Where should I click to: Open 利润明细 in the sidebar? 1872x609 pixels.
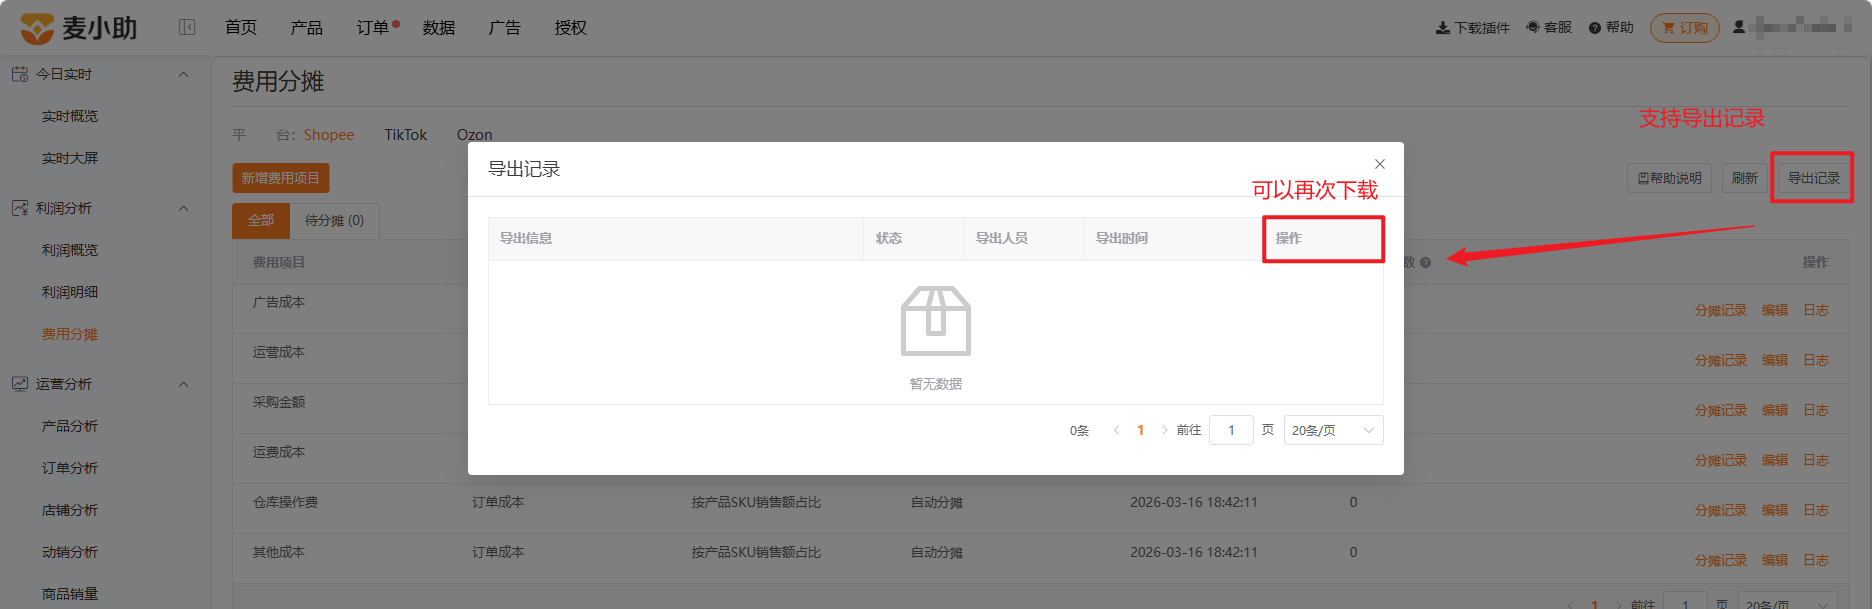(70, 292)
